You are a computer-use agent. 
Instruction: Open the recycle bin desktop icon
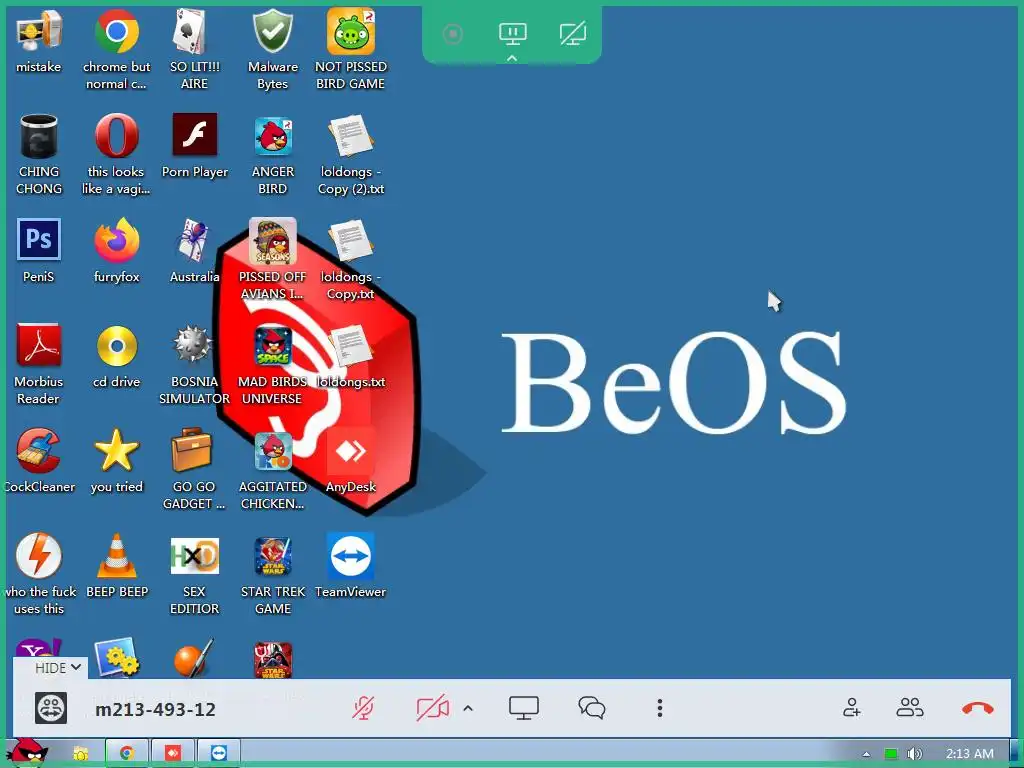[x=39, y=136]
